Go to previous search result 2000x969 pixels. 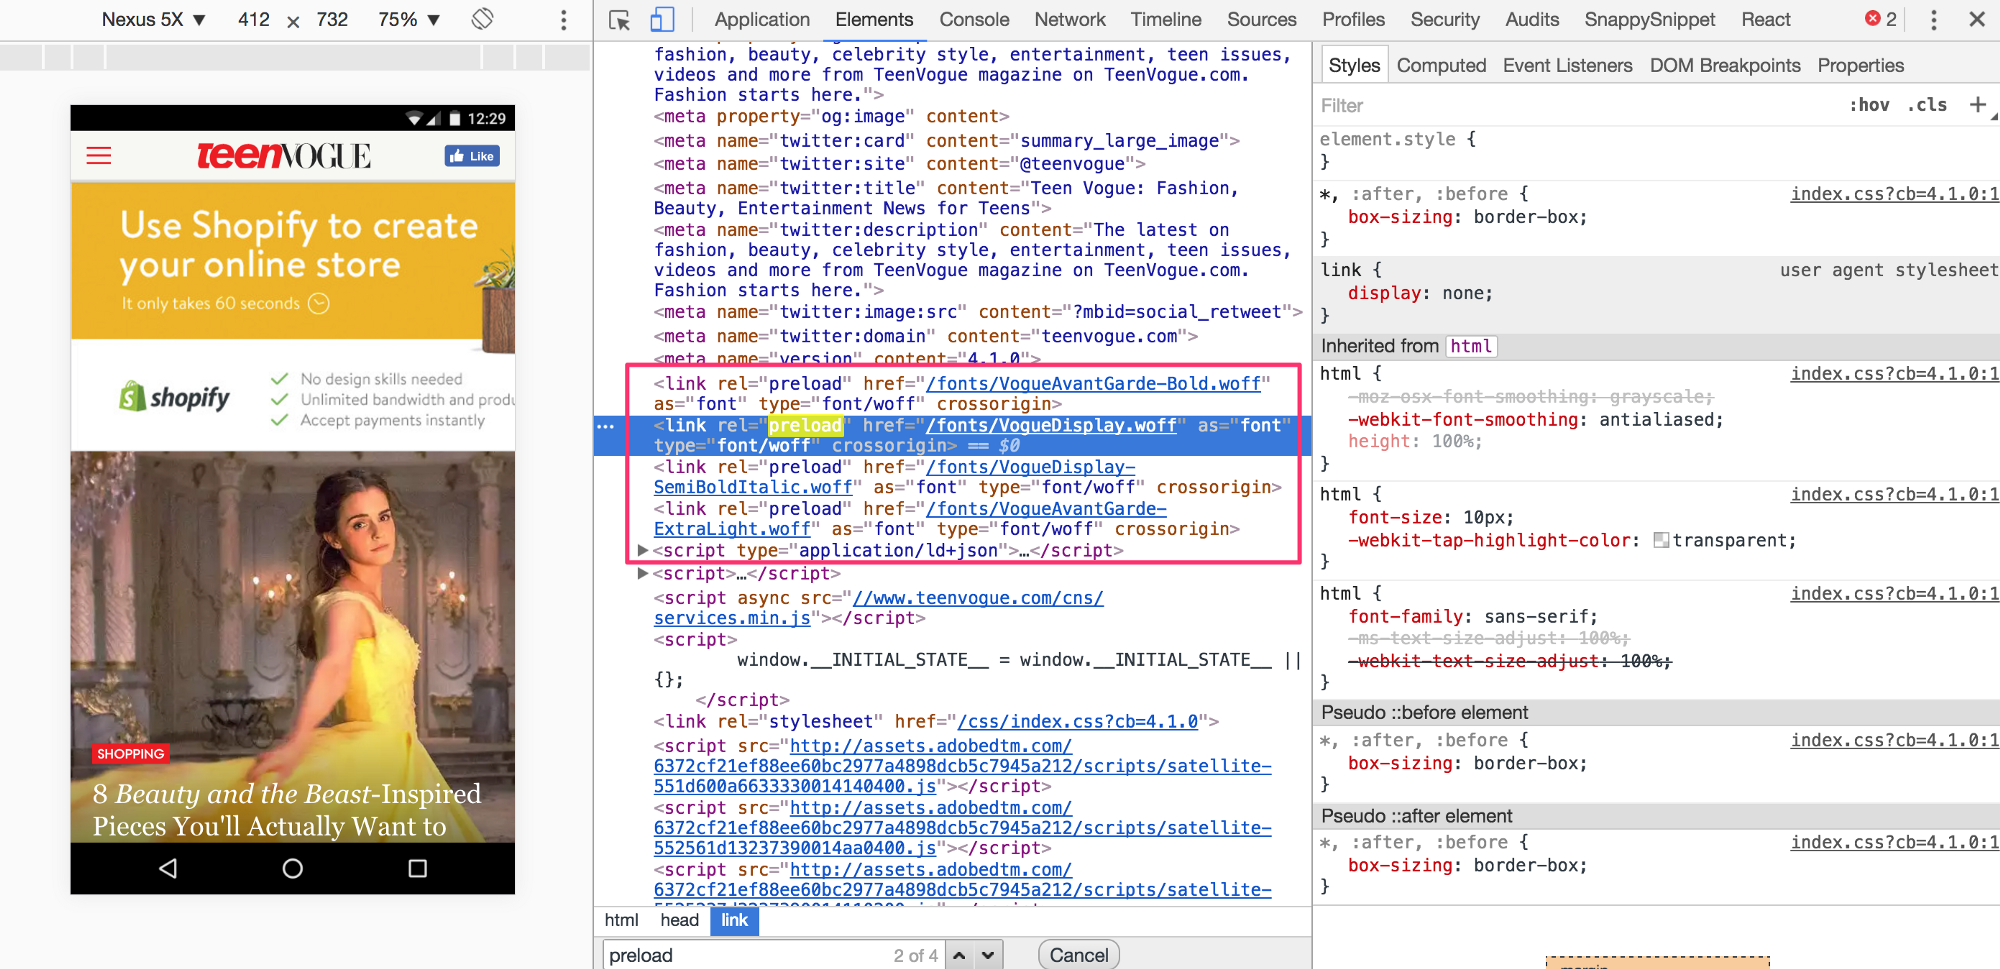[959, 955]
